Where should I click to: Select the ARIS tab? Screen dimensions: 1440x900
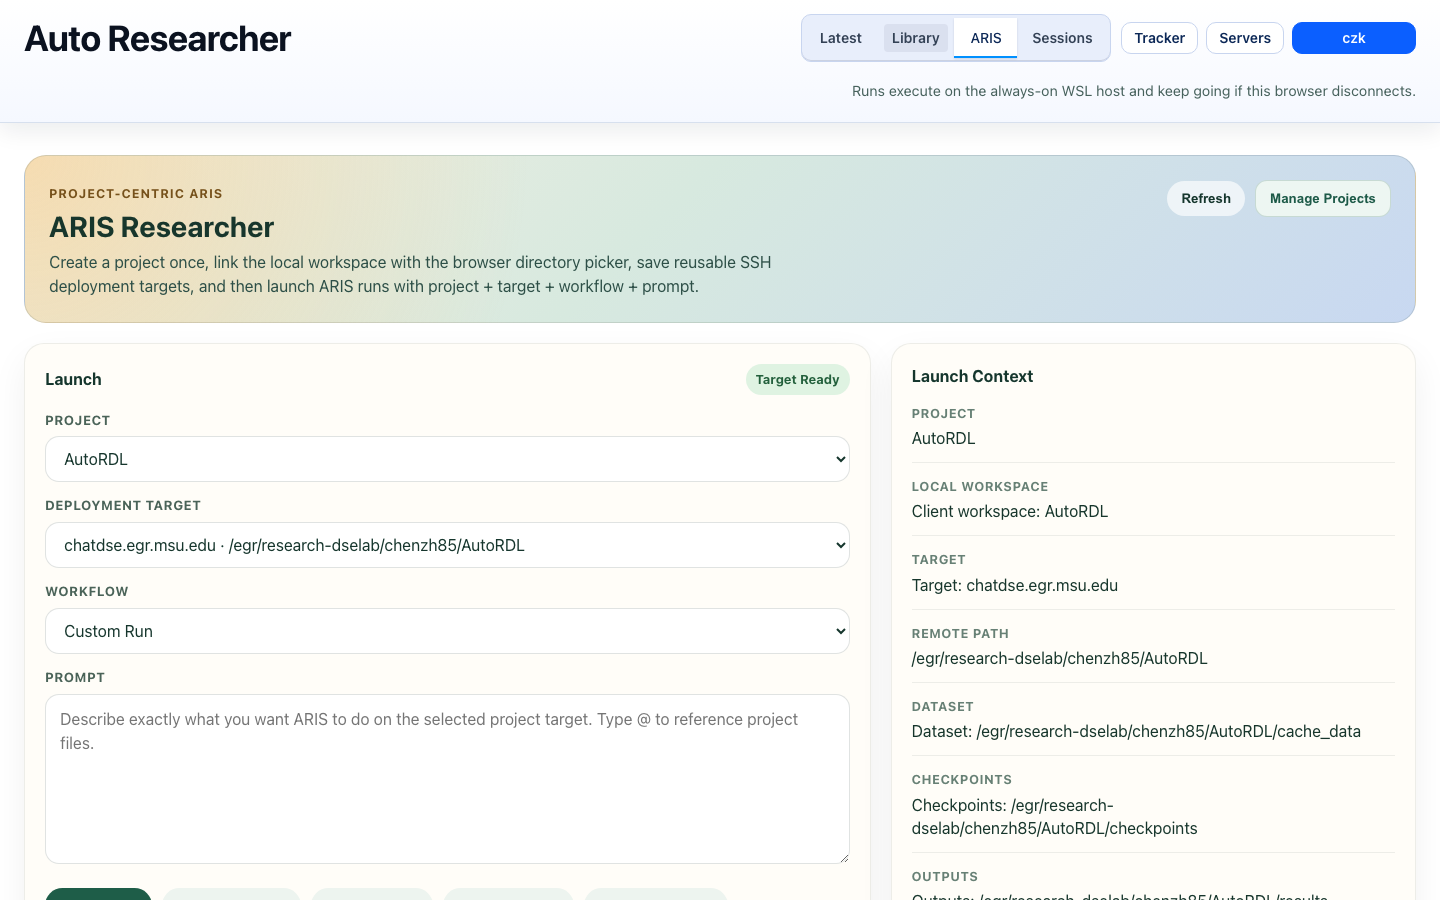985,38
